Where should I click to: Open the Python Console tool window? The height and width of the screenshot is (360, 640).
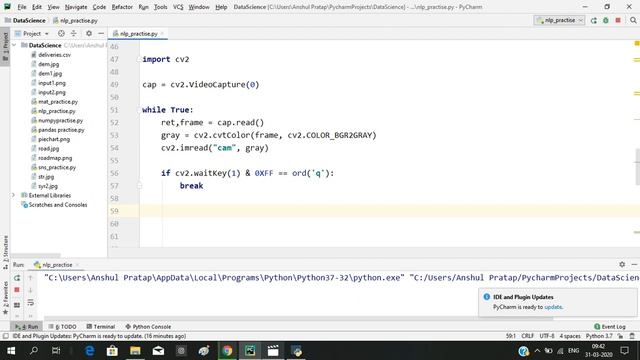[x=148, y=327]
